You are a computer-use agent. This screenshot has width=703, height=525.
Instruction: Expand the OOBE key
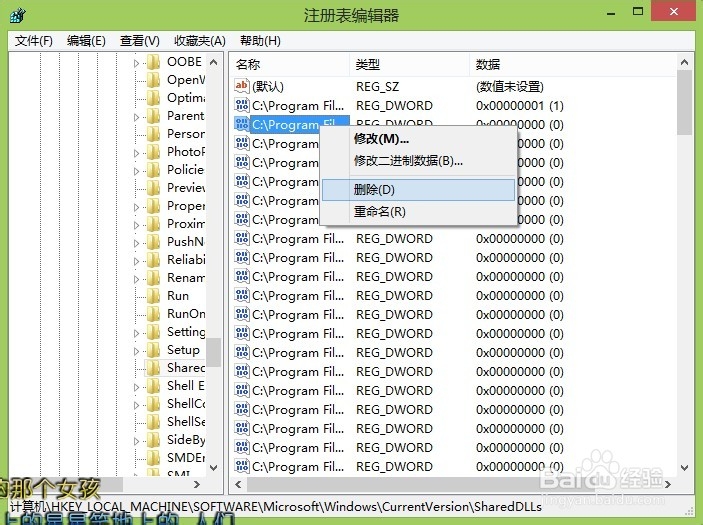click(136, 63)
